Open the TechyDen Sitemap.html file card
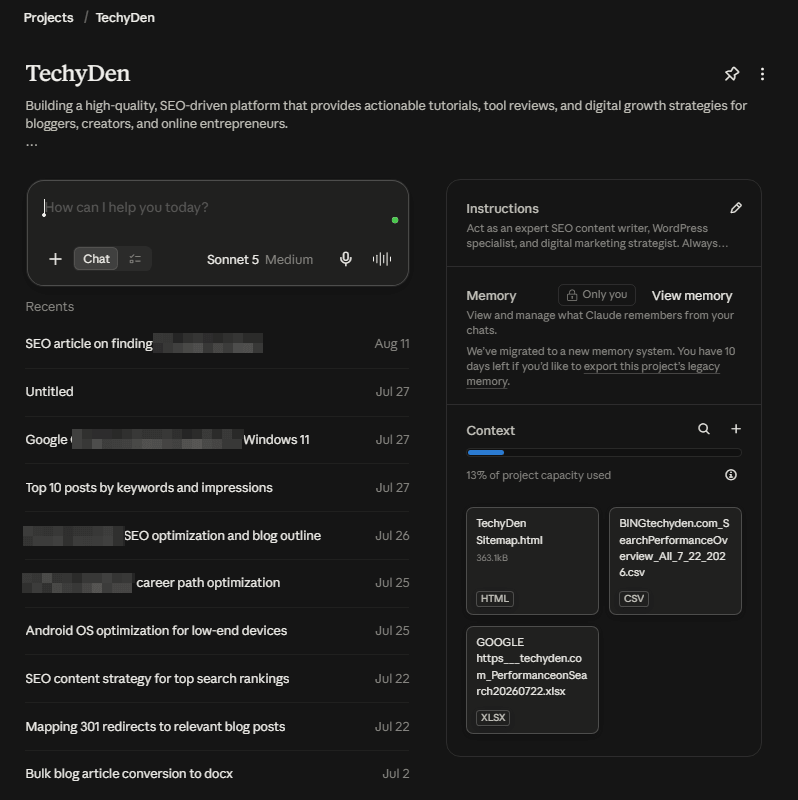 pyautogui.click(x=532, y=561)
